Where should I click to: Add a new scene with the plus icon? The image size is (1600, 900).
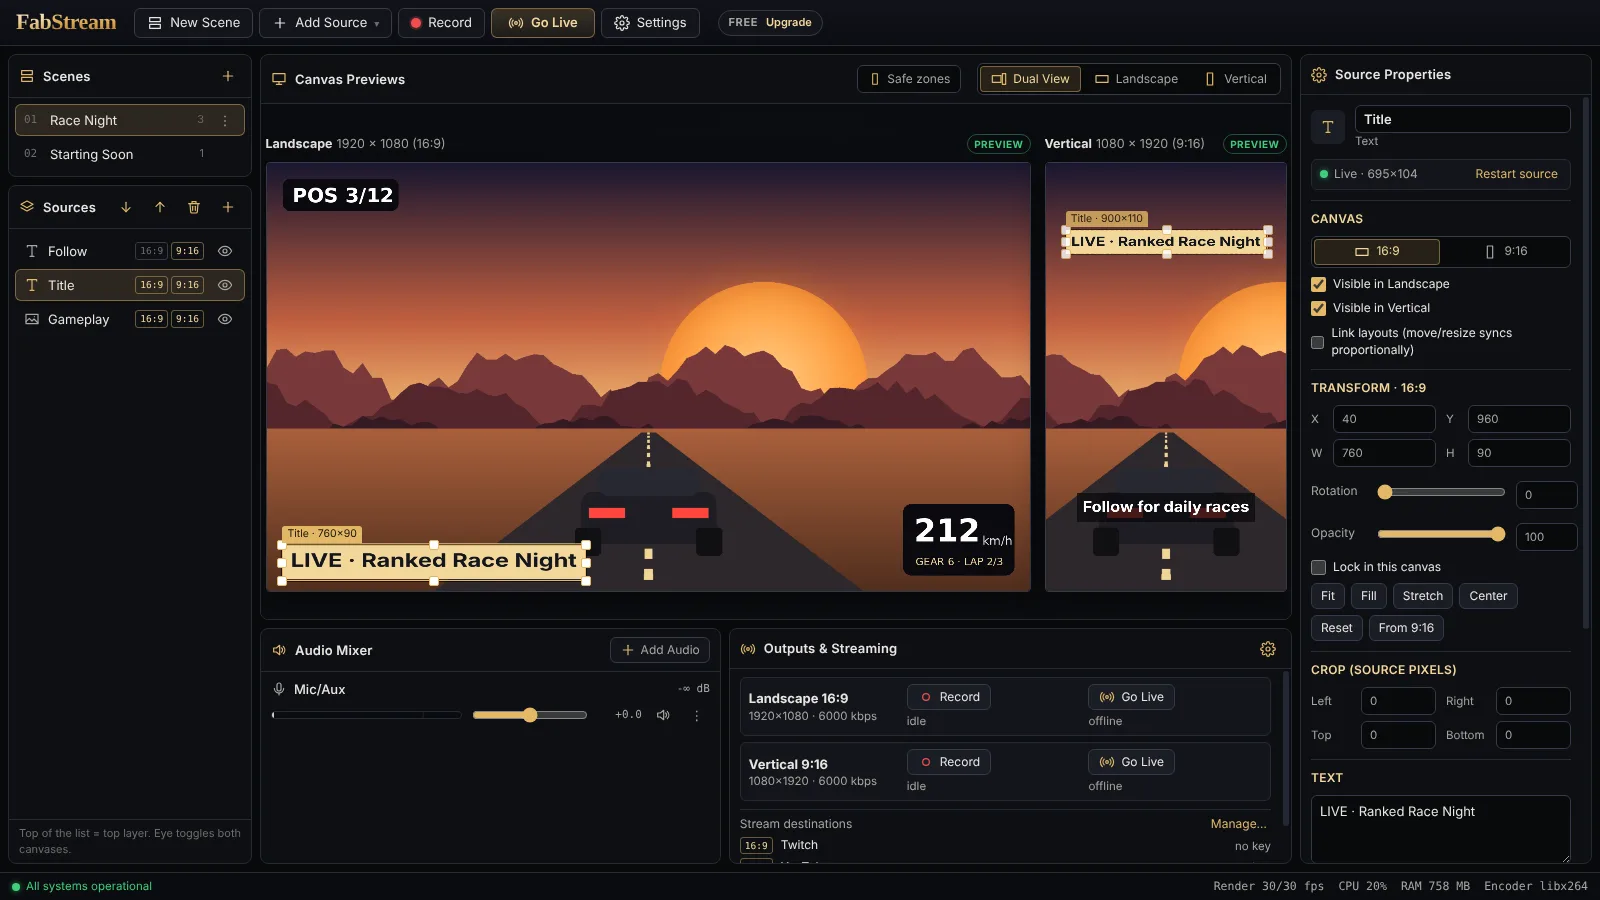pyautogui.click(x=228, y=76)
